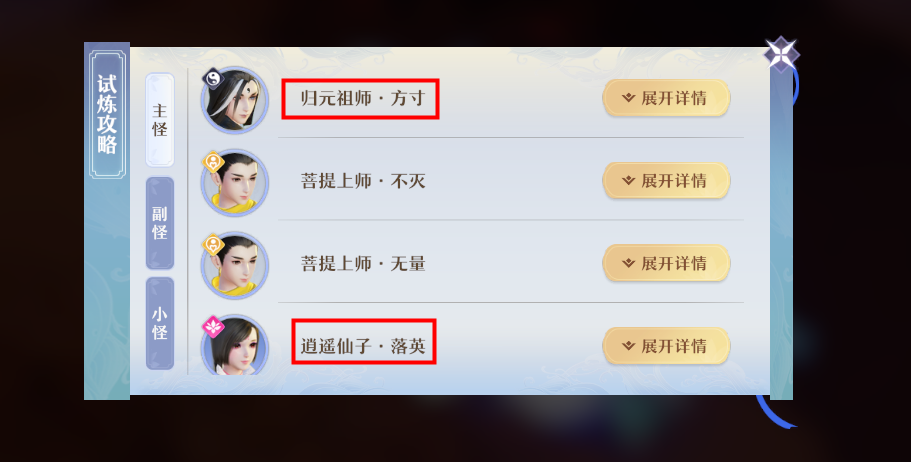Select the 归元祖师·方寸 character portrait

pyautogui.click(x=235, y=100)
